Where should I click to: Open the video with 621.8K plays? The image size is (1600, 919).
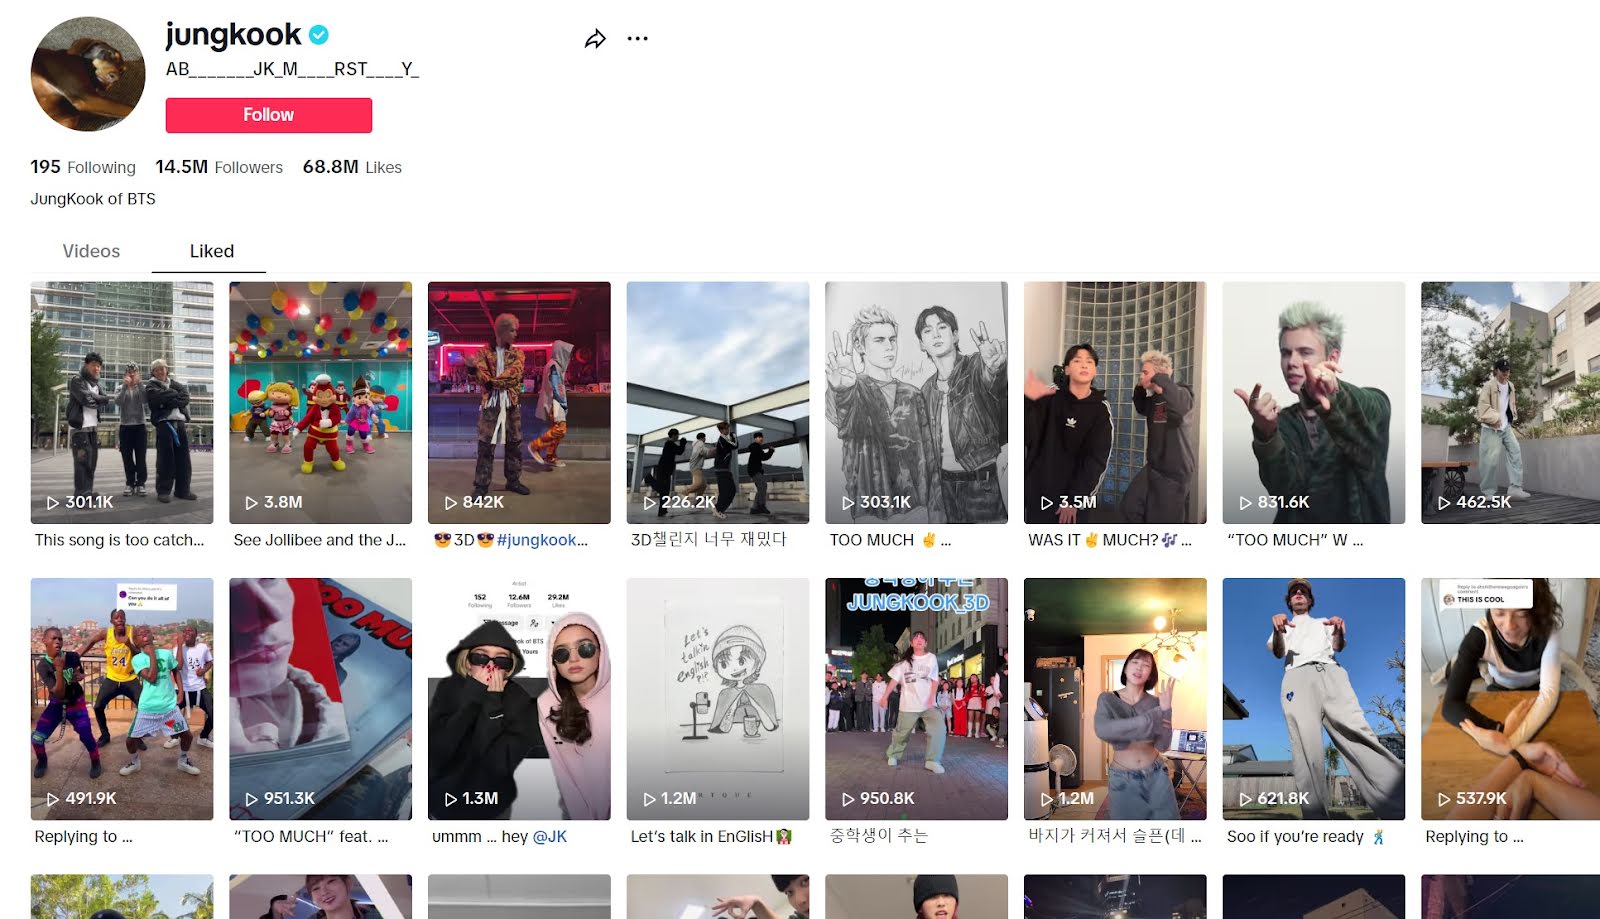click(x=1314, y=699)
